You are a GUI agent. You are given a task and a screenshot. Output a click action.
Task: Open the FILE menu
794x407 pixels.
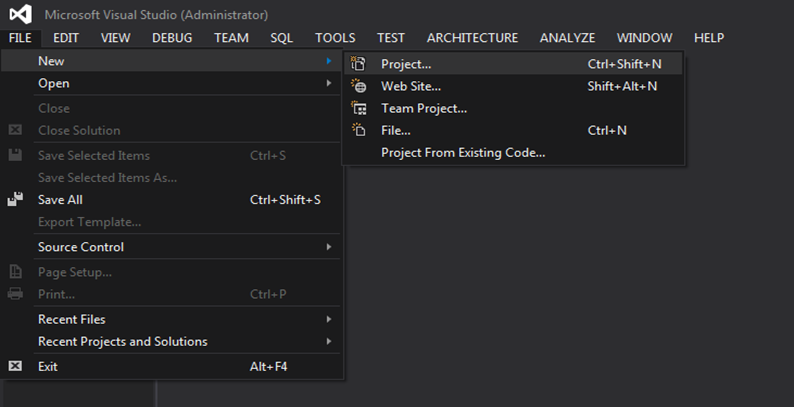(20, 38)
